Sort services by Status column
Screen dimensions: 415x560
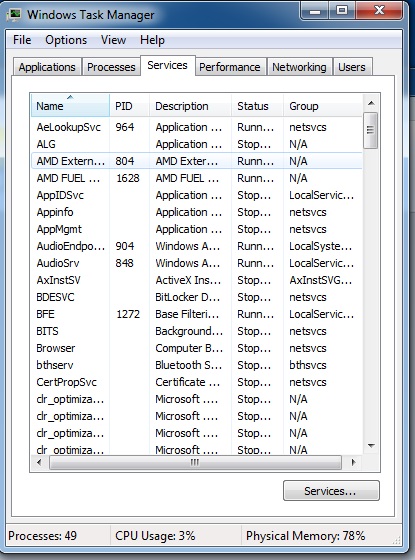pyautogui.click(x=257, y=106)
